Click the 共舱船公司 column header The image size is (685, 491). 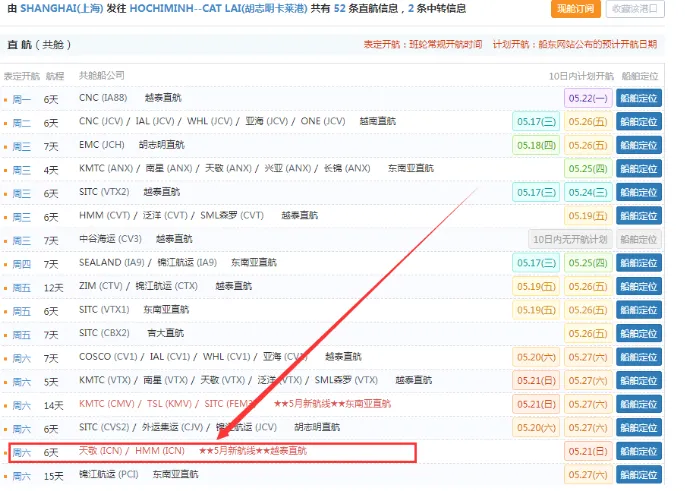point(102,76)
